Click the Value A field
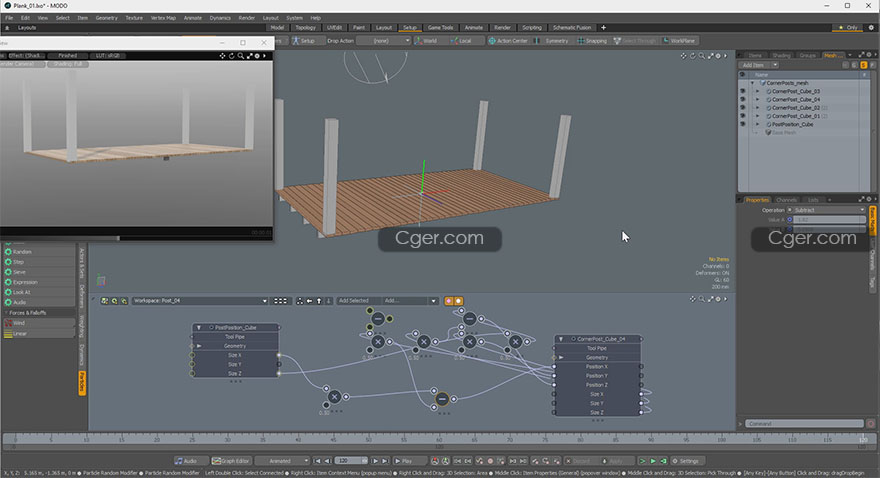The width and height of the screenshot is (880, 478). tap(829, 220)
